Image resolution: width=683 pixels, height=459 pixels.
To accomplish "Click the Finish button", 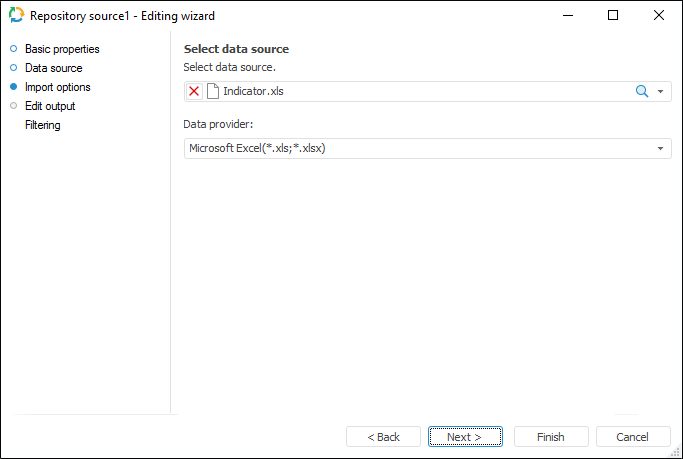I will pos(550,437).
